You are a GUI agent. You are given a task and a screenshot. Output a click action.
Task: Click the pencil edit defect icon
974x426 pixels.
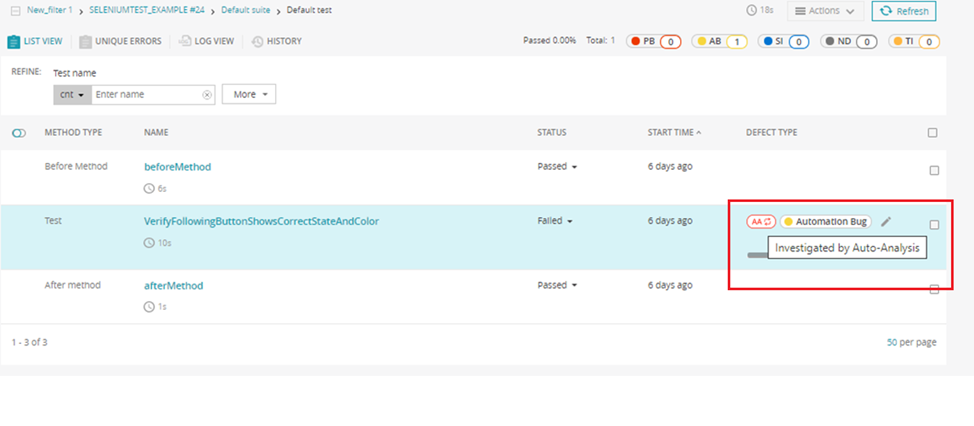coord(886,221)
